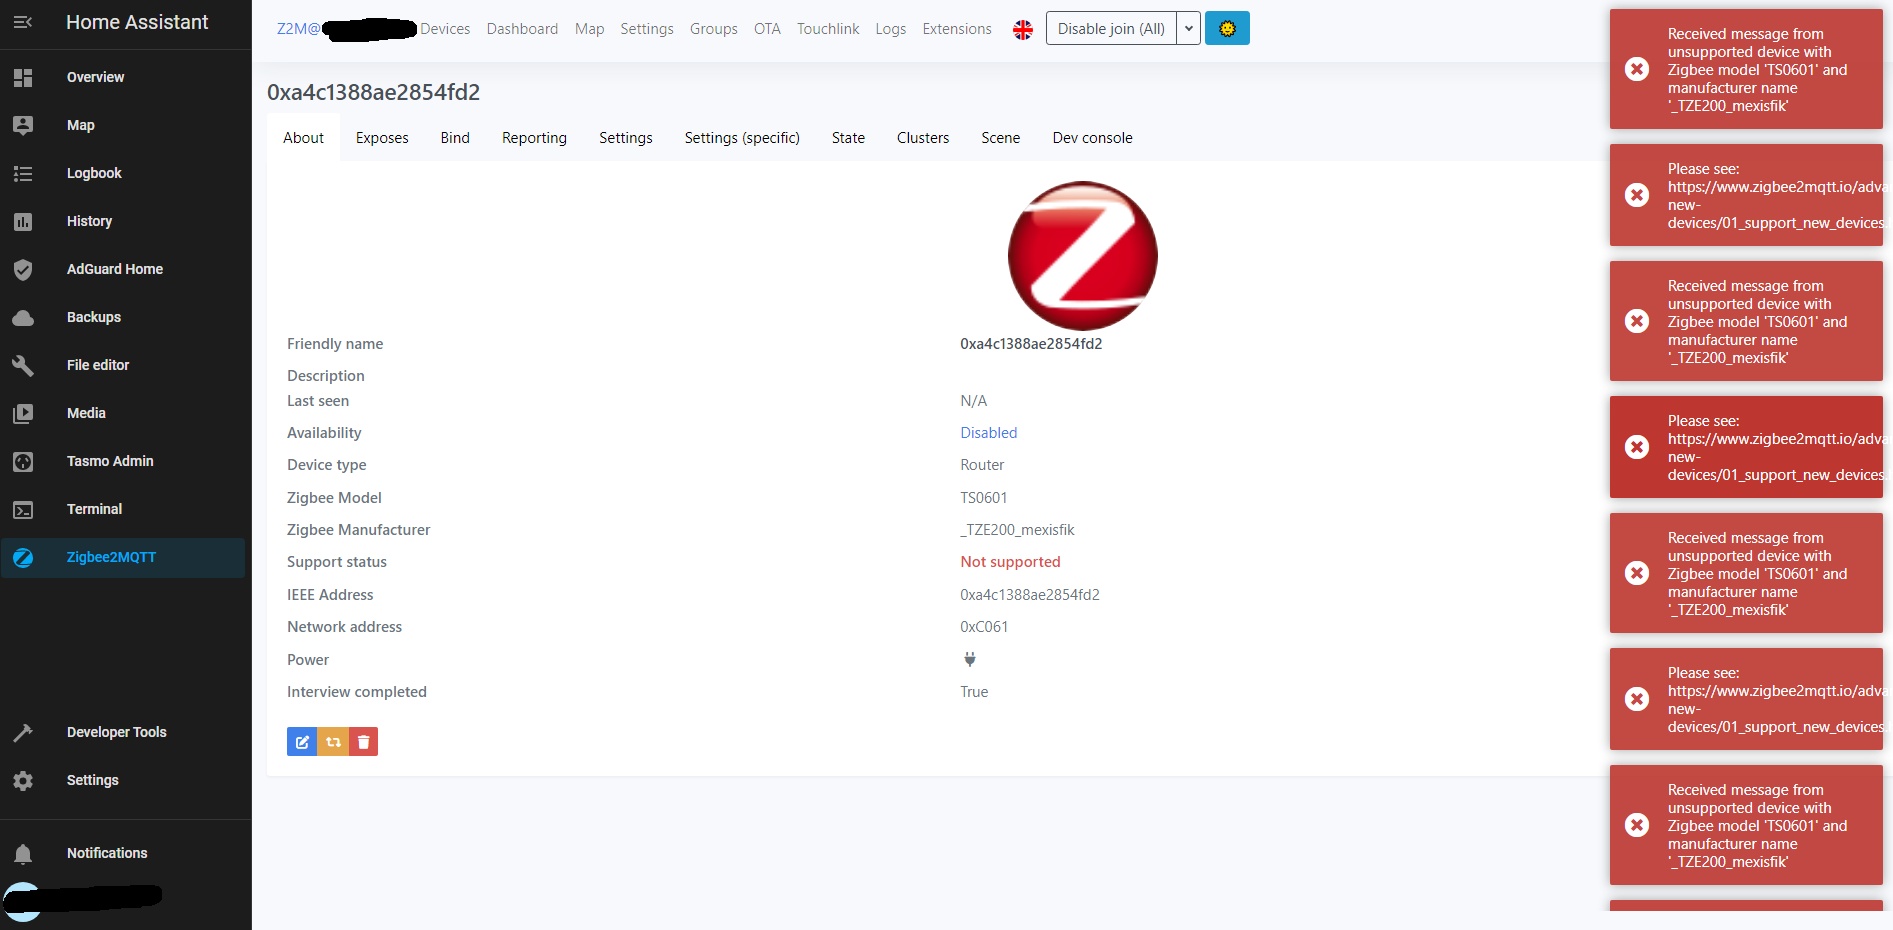
Task: Open AdGuard Home from the sidebar
Action: tap(115, 269)
